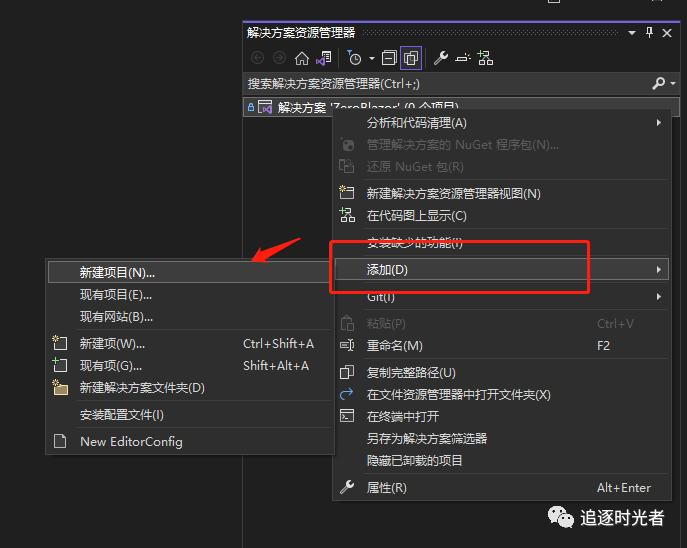687x548 pixels.
Task: Open Properties via the wrench toolbar icon
Action: point(440,58)
